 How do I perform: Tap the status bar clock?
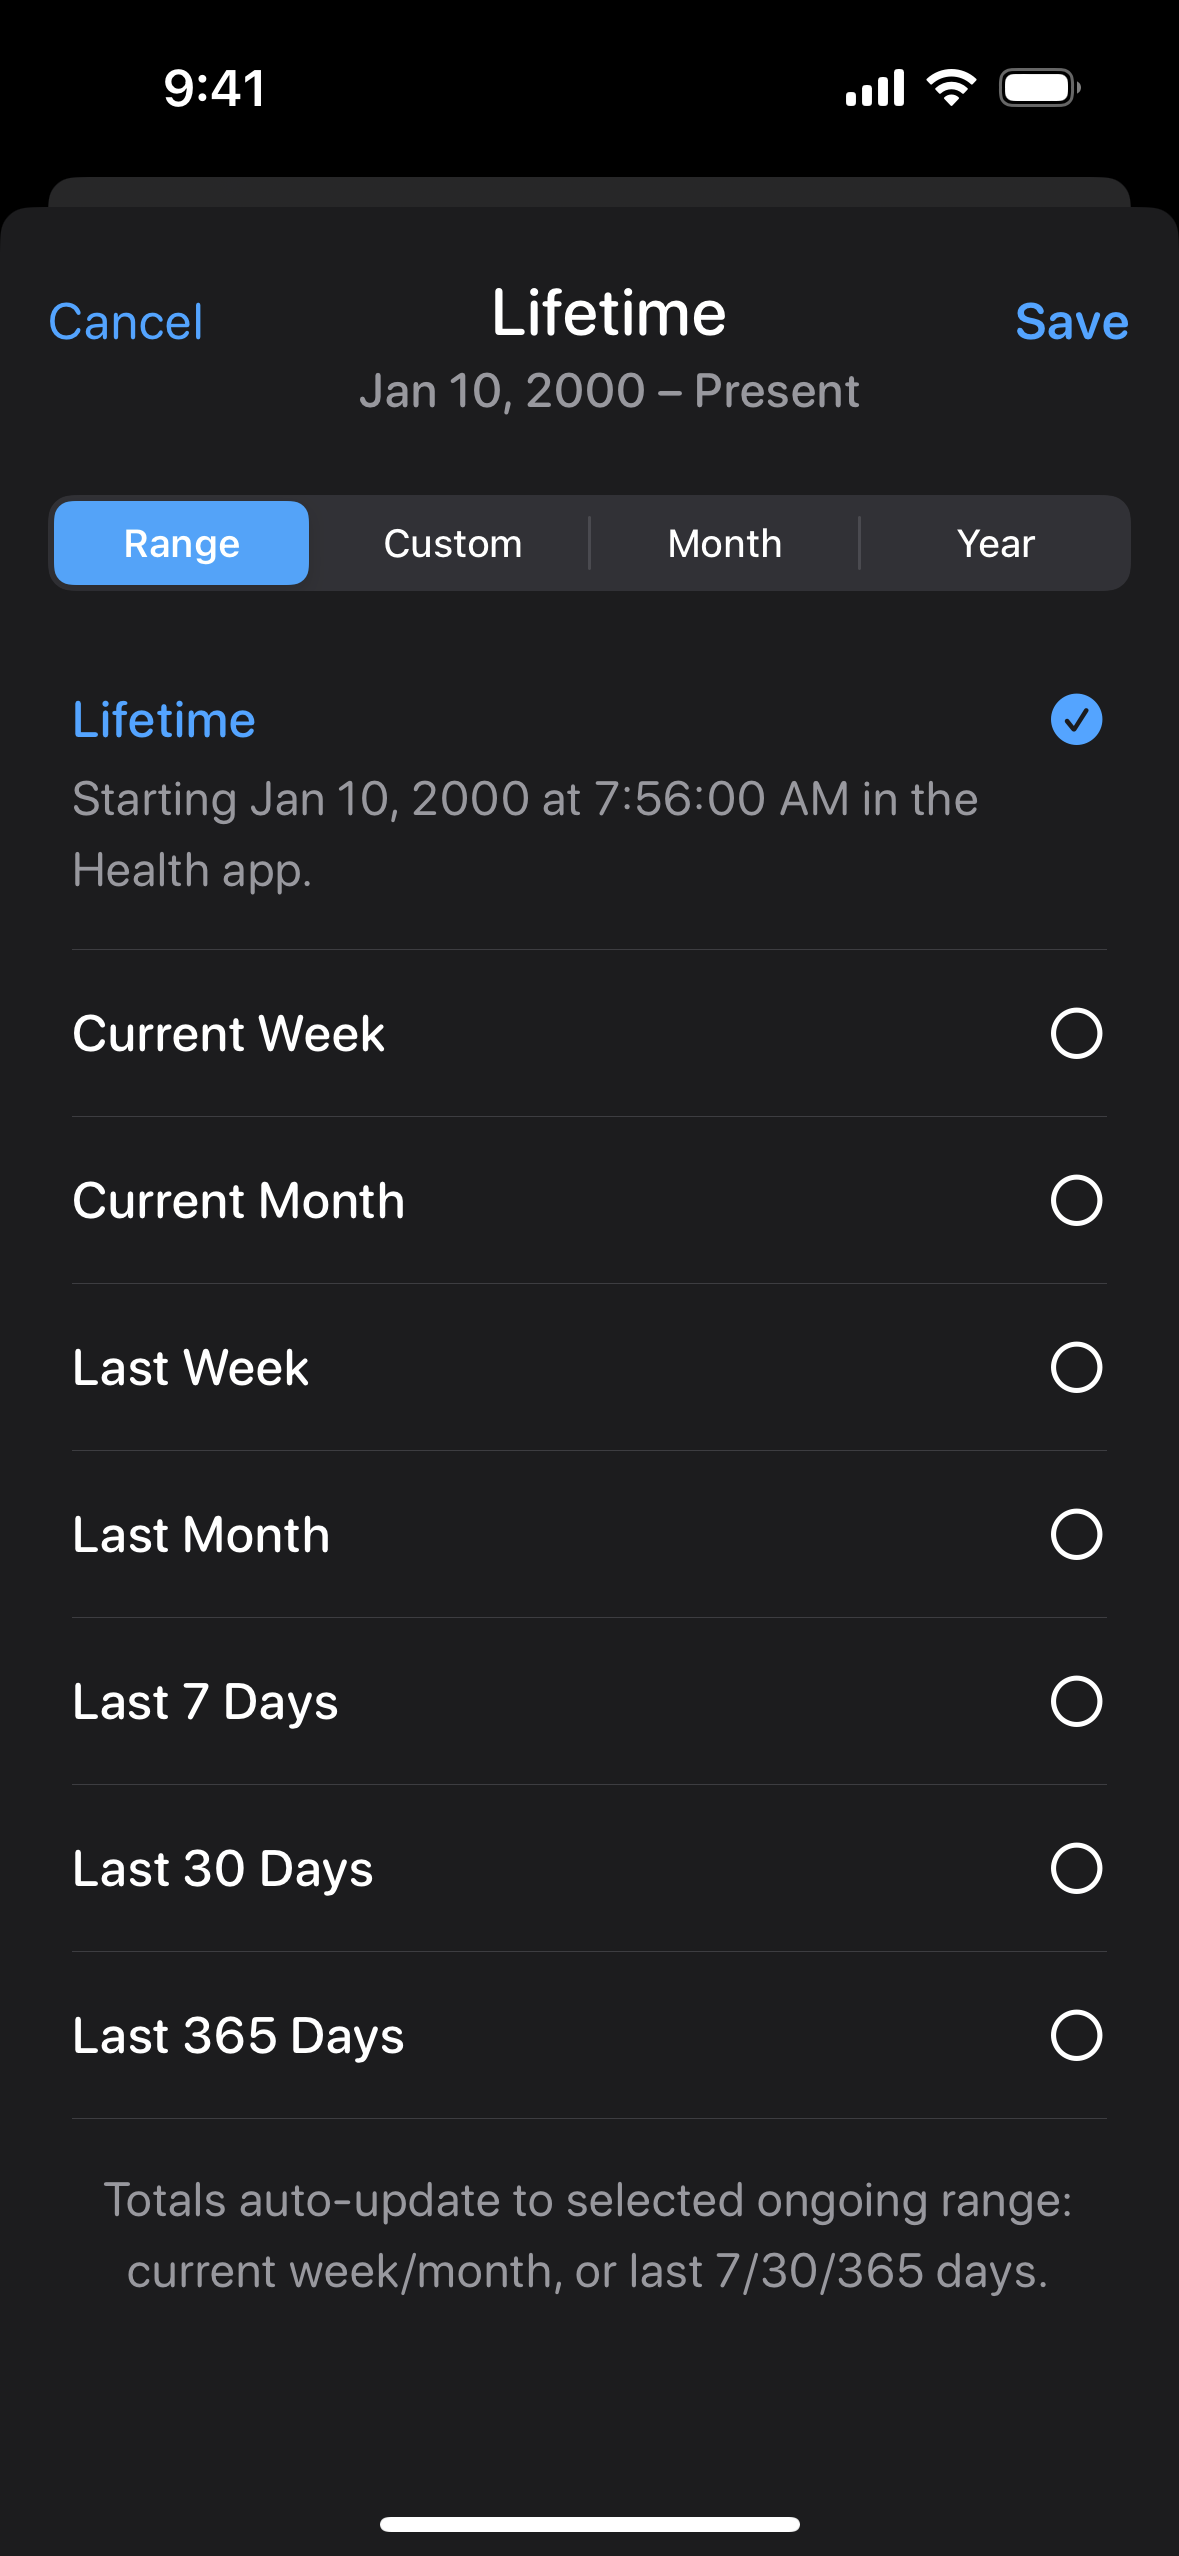click(x=214, y=88)
